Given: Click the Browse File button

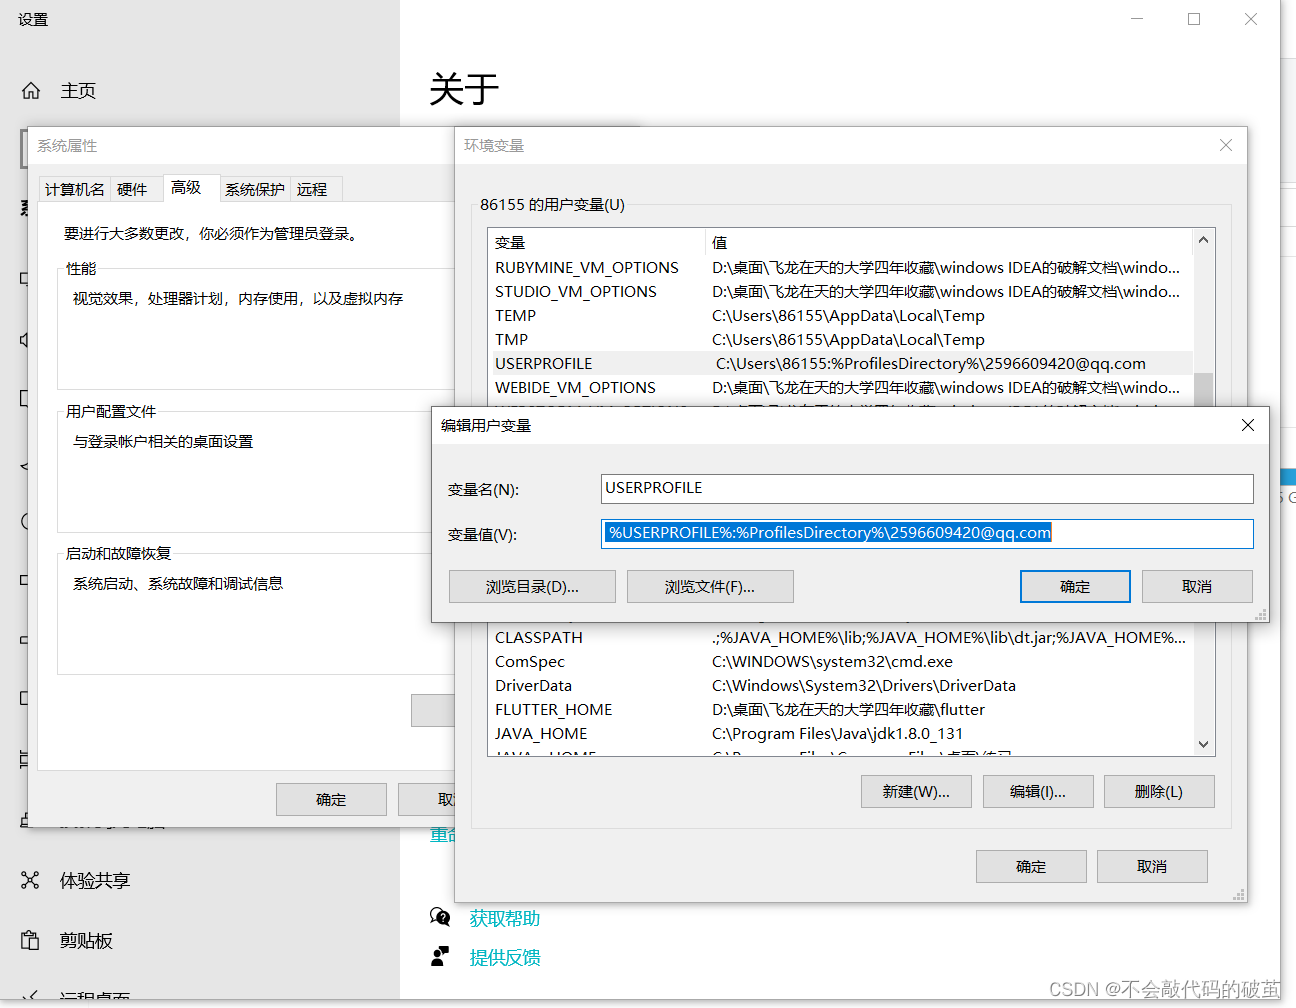Looking at the screenshot, I should pos(710,587).
